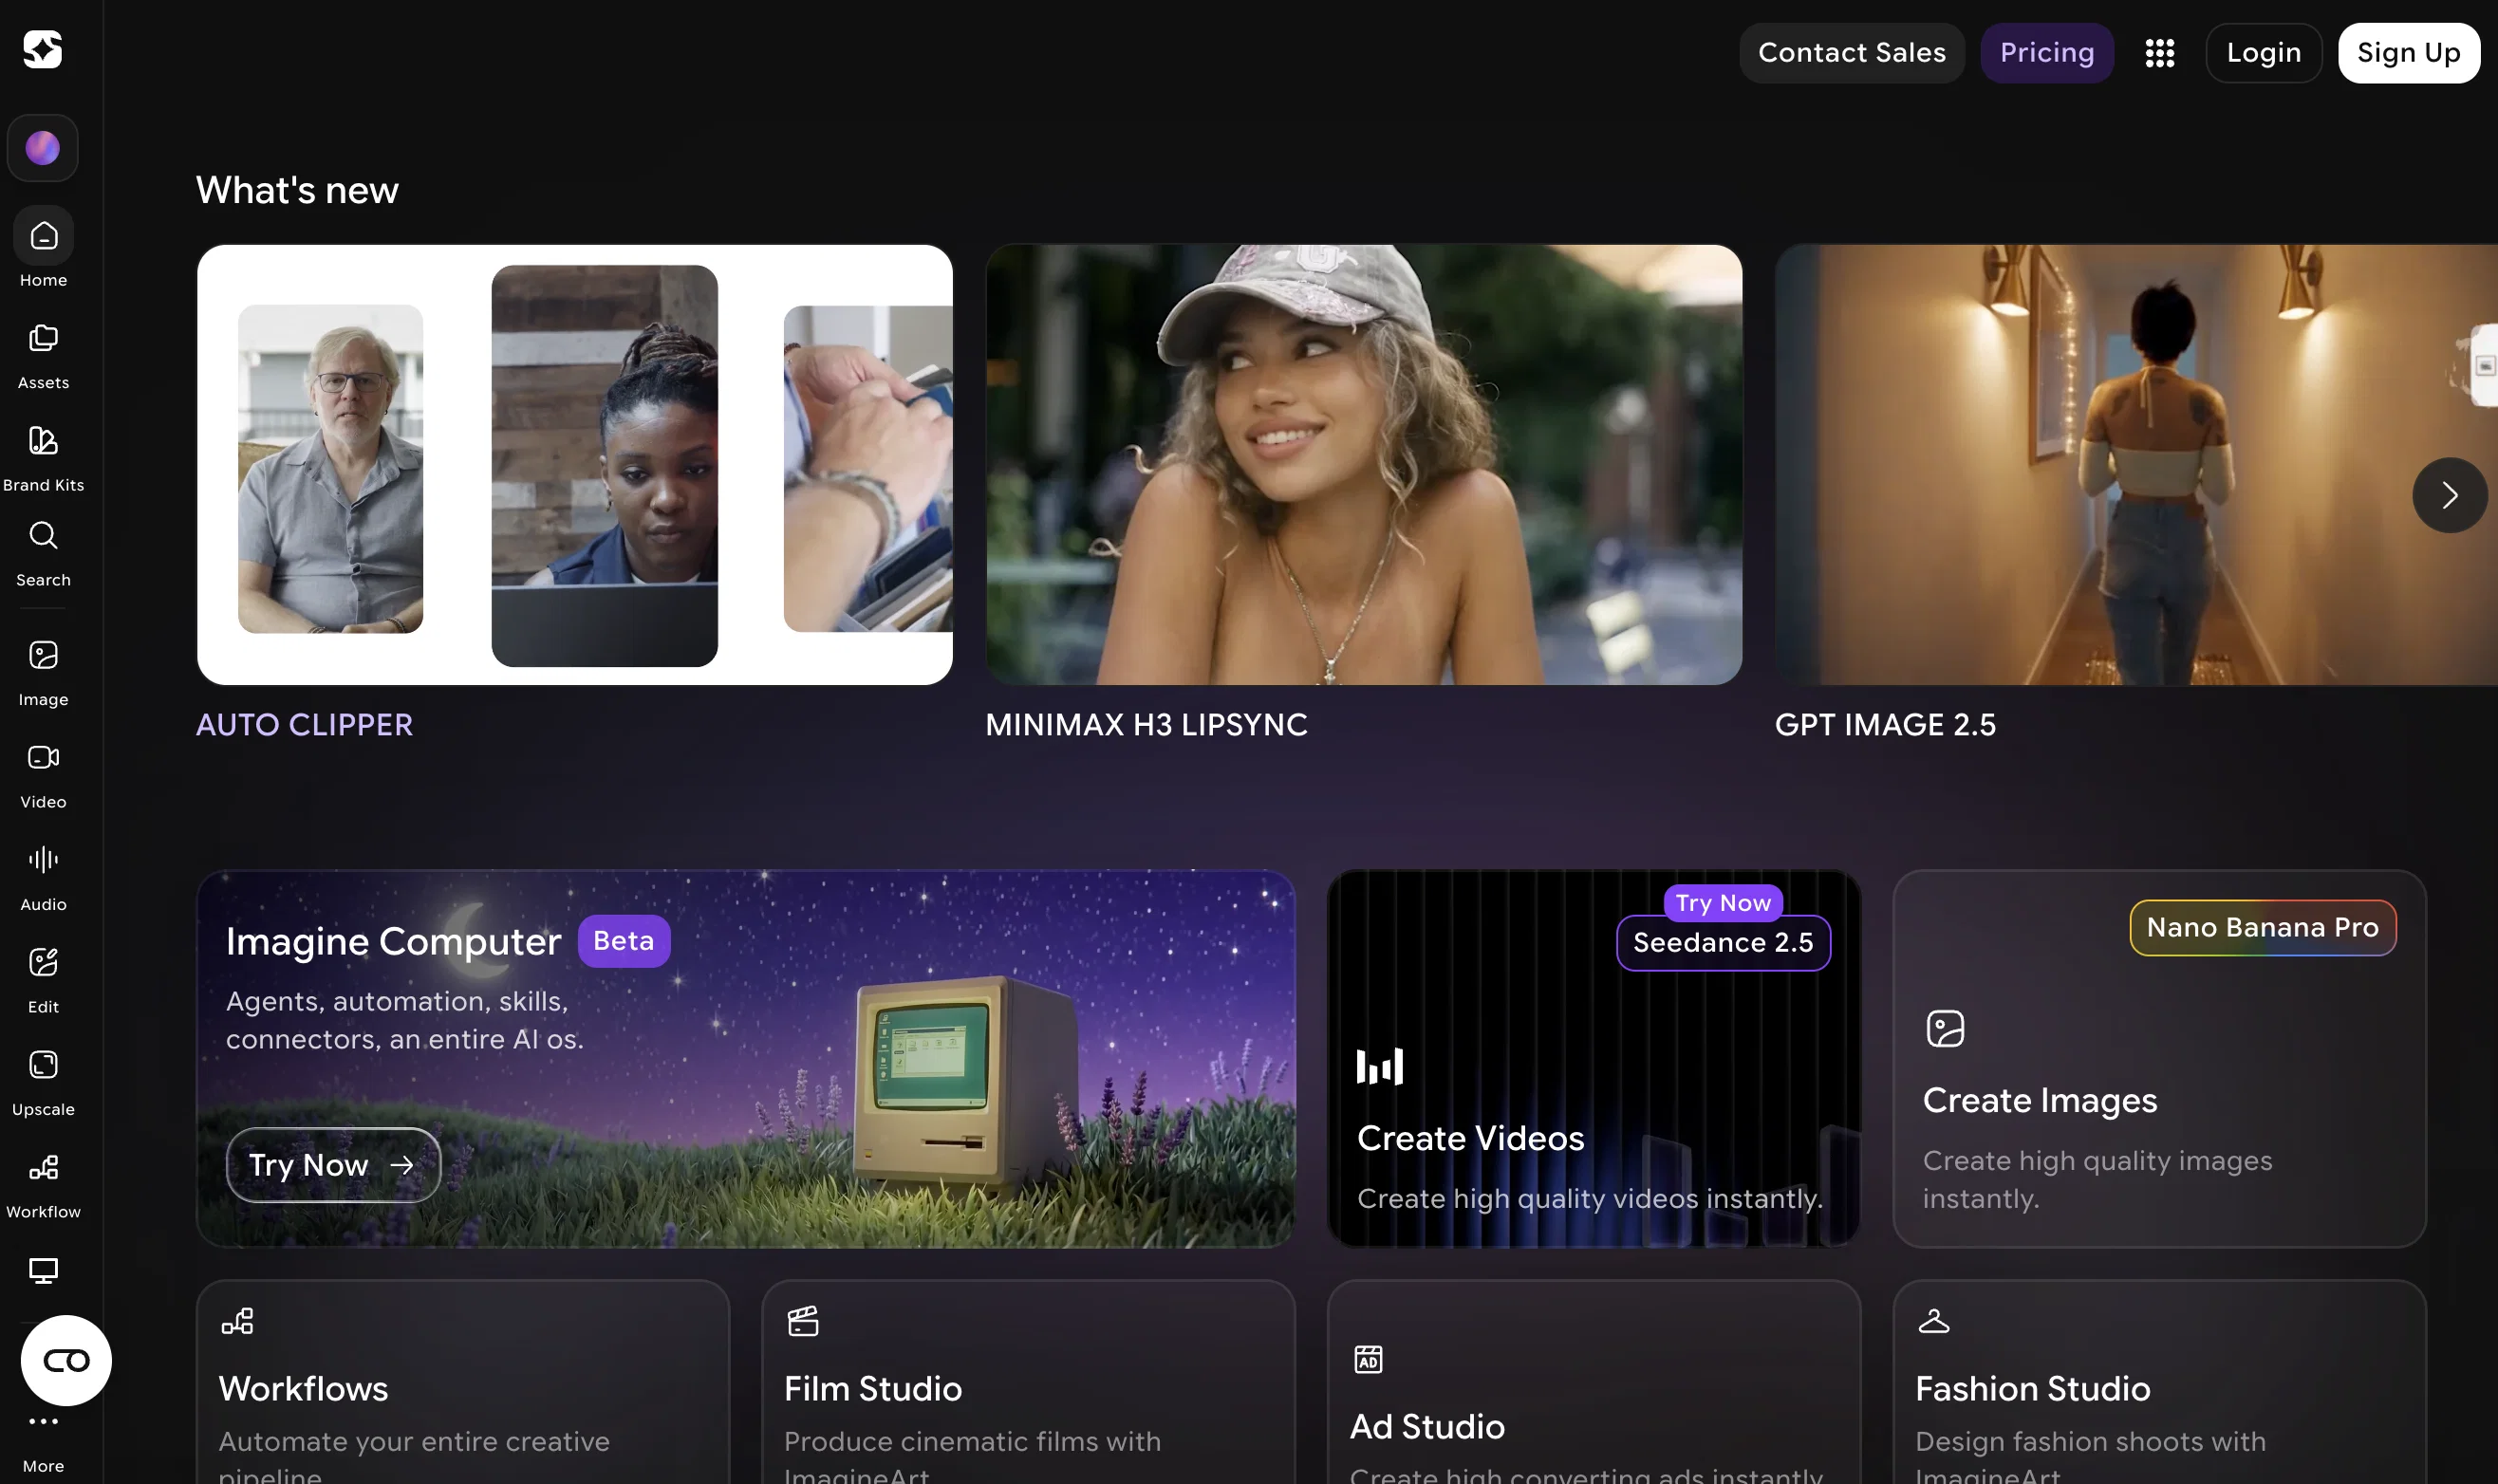Click the ImagineArt logo icon
This screenshot has height=1484, width=2498.
43,49
